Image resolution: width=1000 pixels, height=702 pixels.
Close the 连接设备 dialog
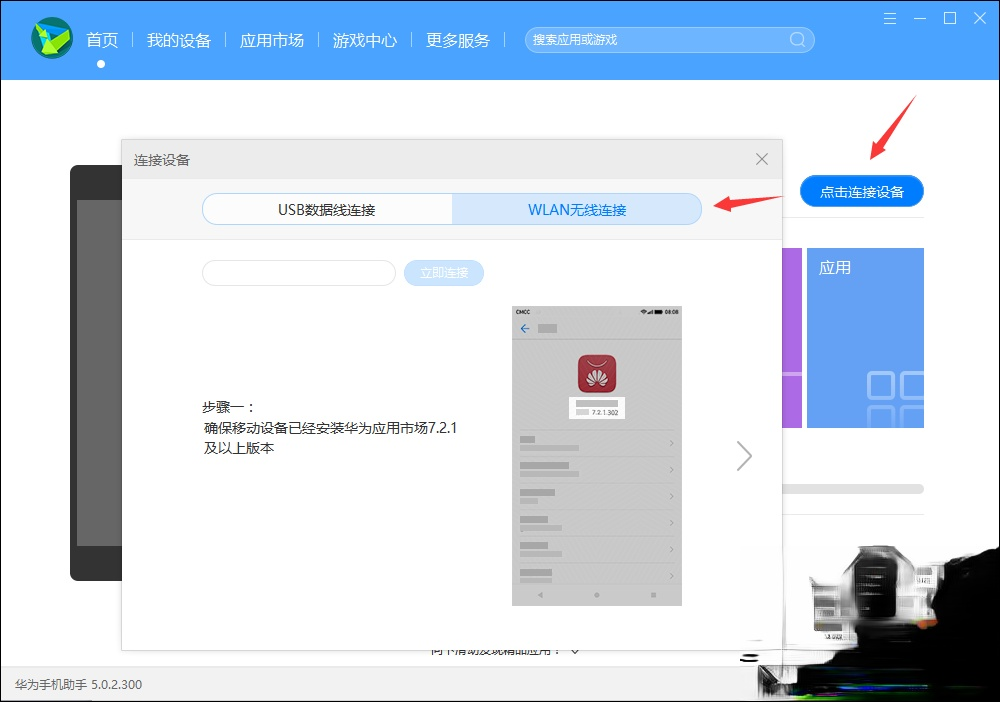tap(762, 158)
